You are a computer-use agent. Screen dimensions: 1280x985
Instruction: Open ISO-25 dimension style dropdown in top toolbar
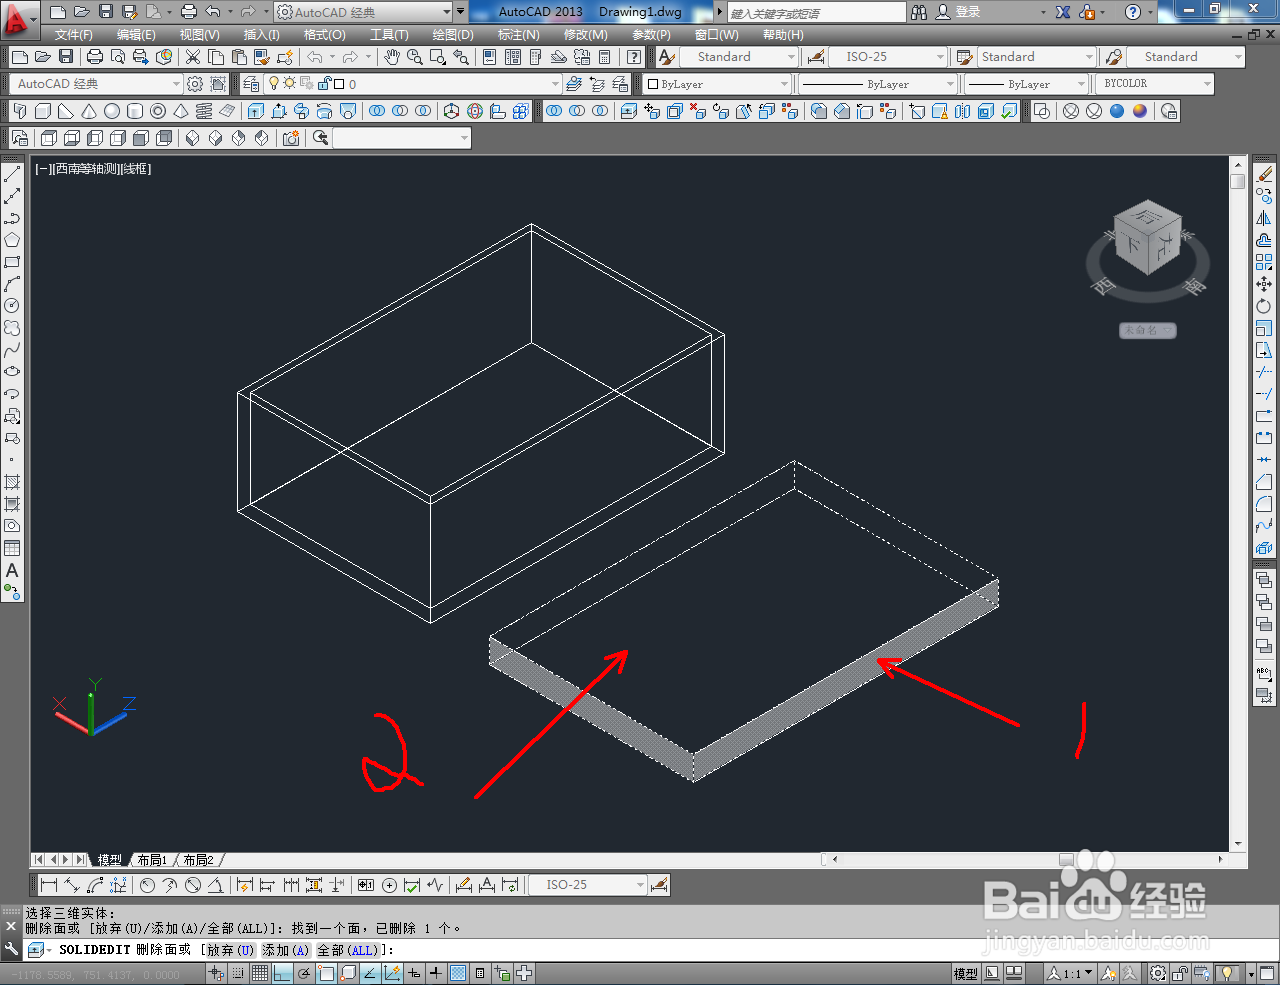pyautogui.click(x=888, y=57)
